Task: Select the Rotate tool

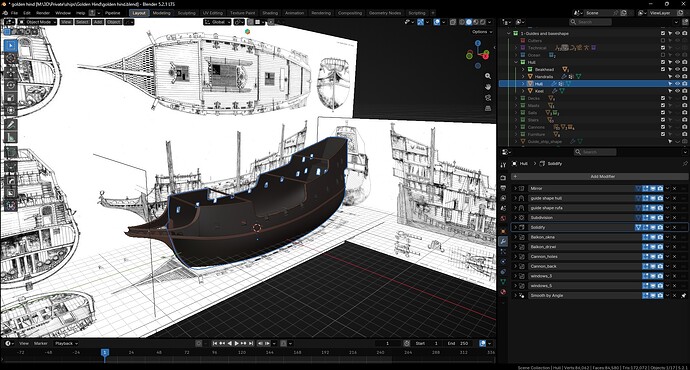Action: point(11,84)
